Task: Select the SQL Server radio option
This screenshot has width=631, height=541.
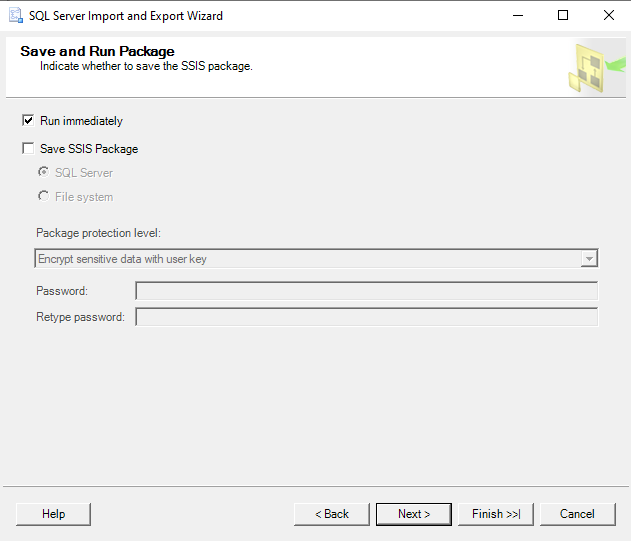Action: coord(43,172)
